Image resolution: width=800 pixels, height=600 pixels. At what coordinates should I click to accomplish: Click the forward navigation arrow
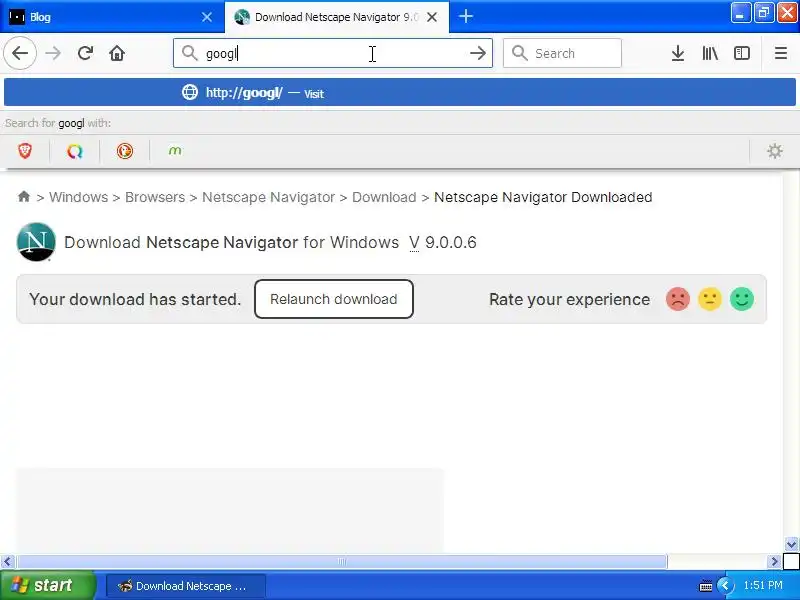[53, 53]
